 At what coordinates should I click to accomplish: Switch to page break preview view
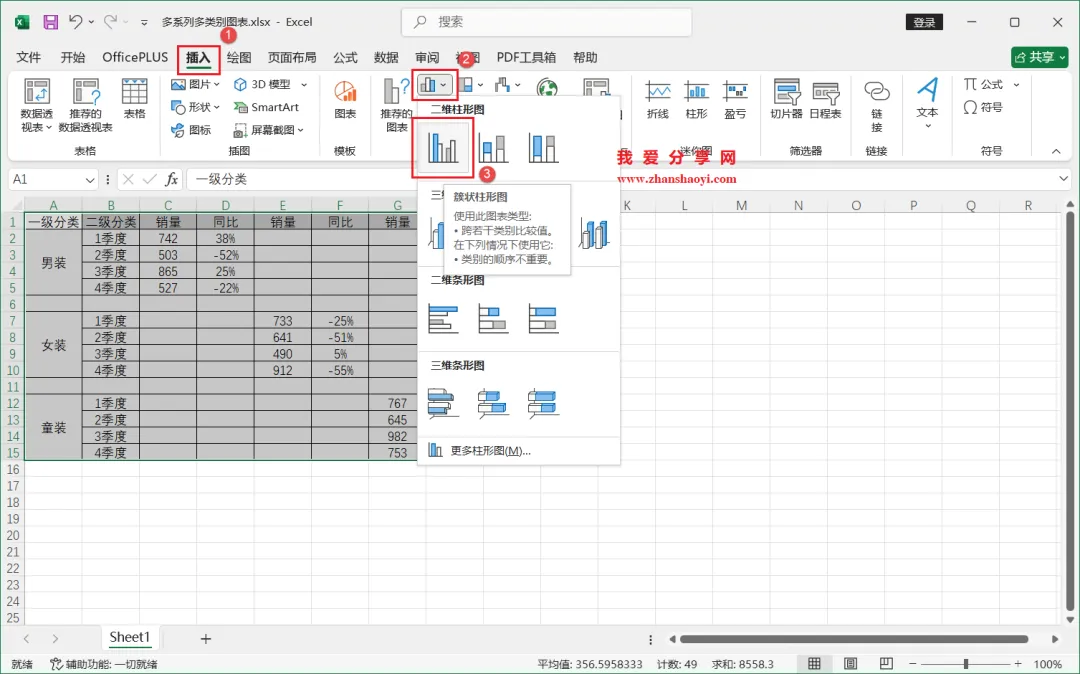[886, 664]
